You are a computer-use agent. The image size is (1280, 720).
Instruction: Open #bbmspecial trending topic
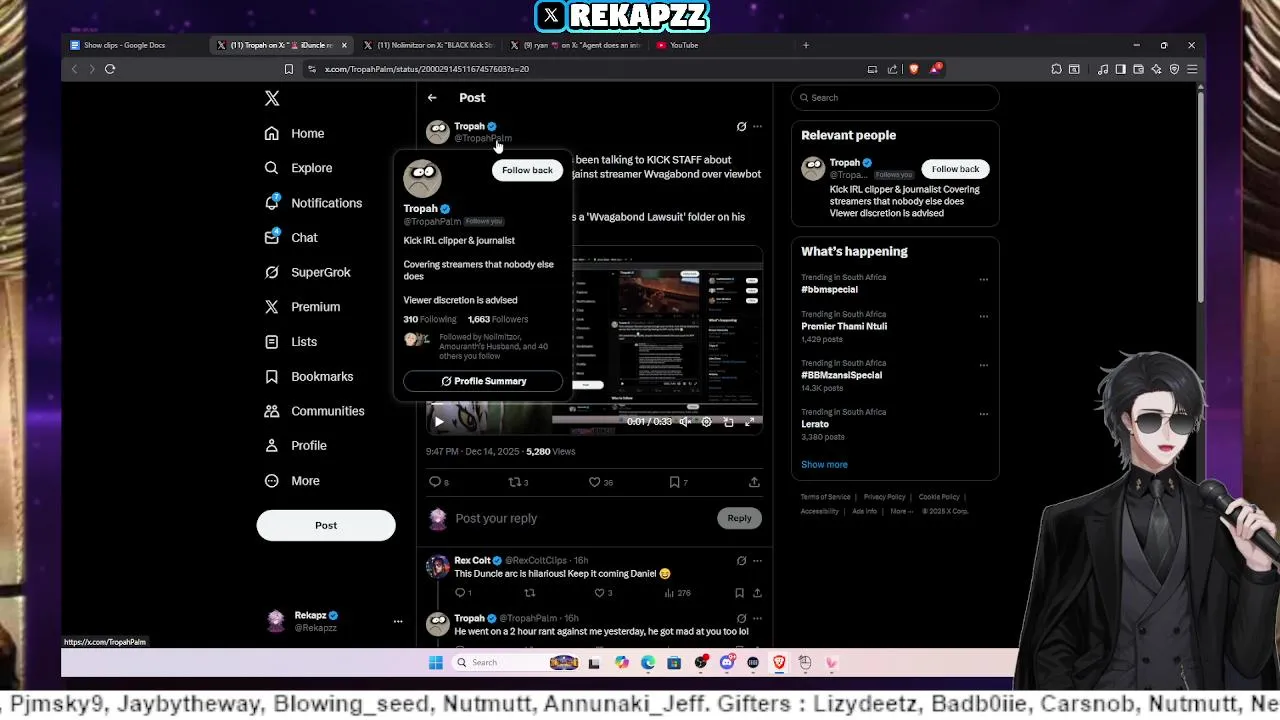[829, 289]
